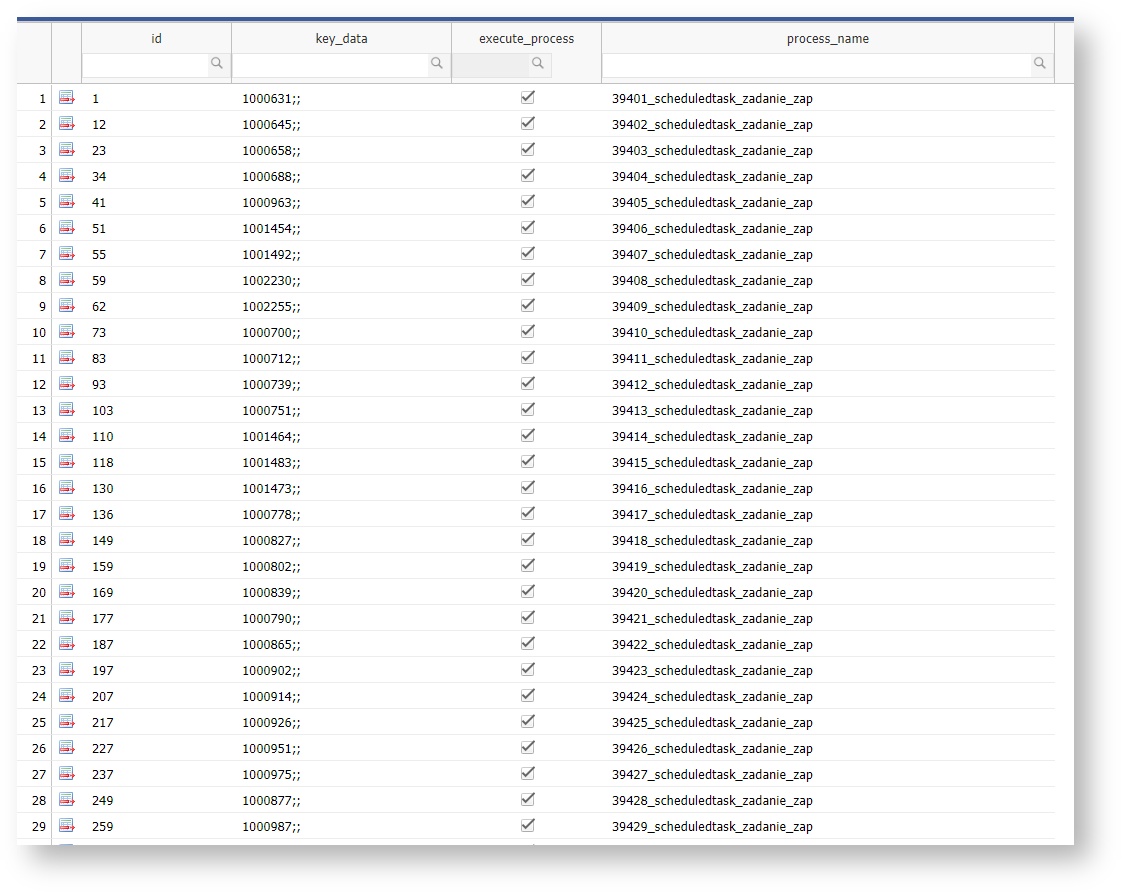Toggle execute_process checkbox for 39401 task

coord(528,98)
